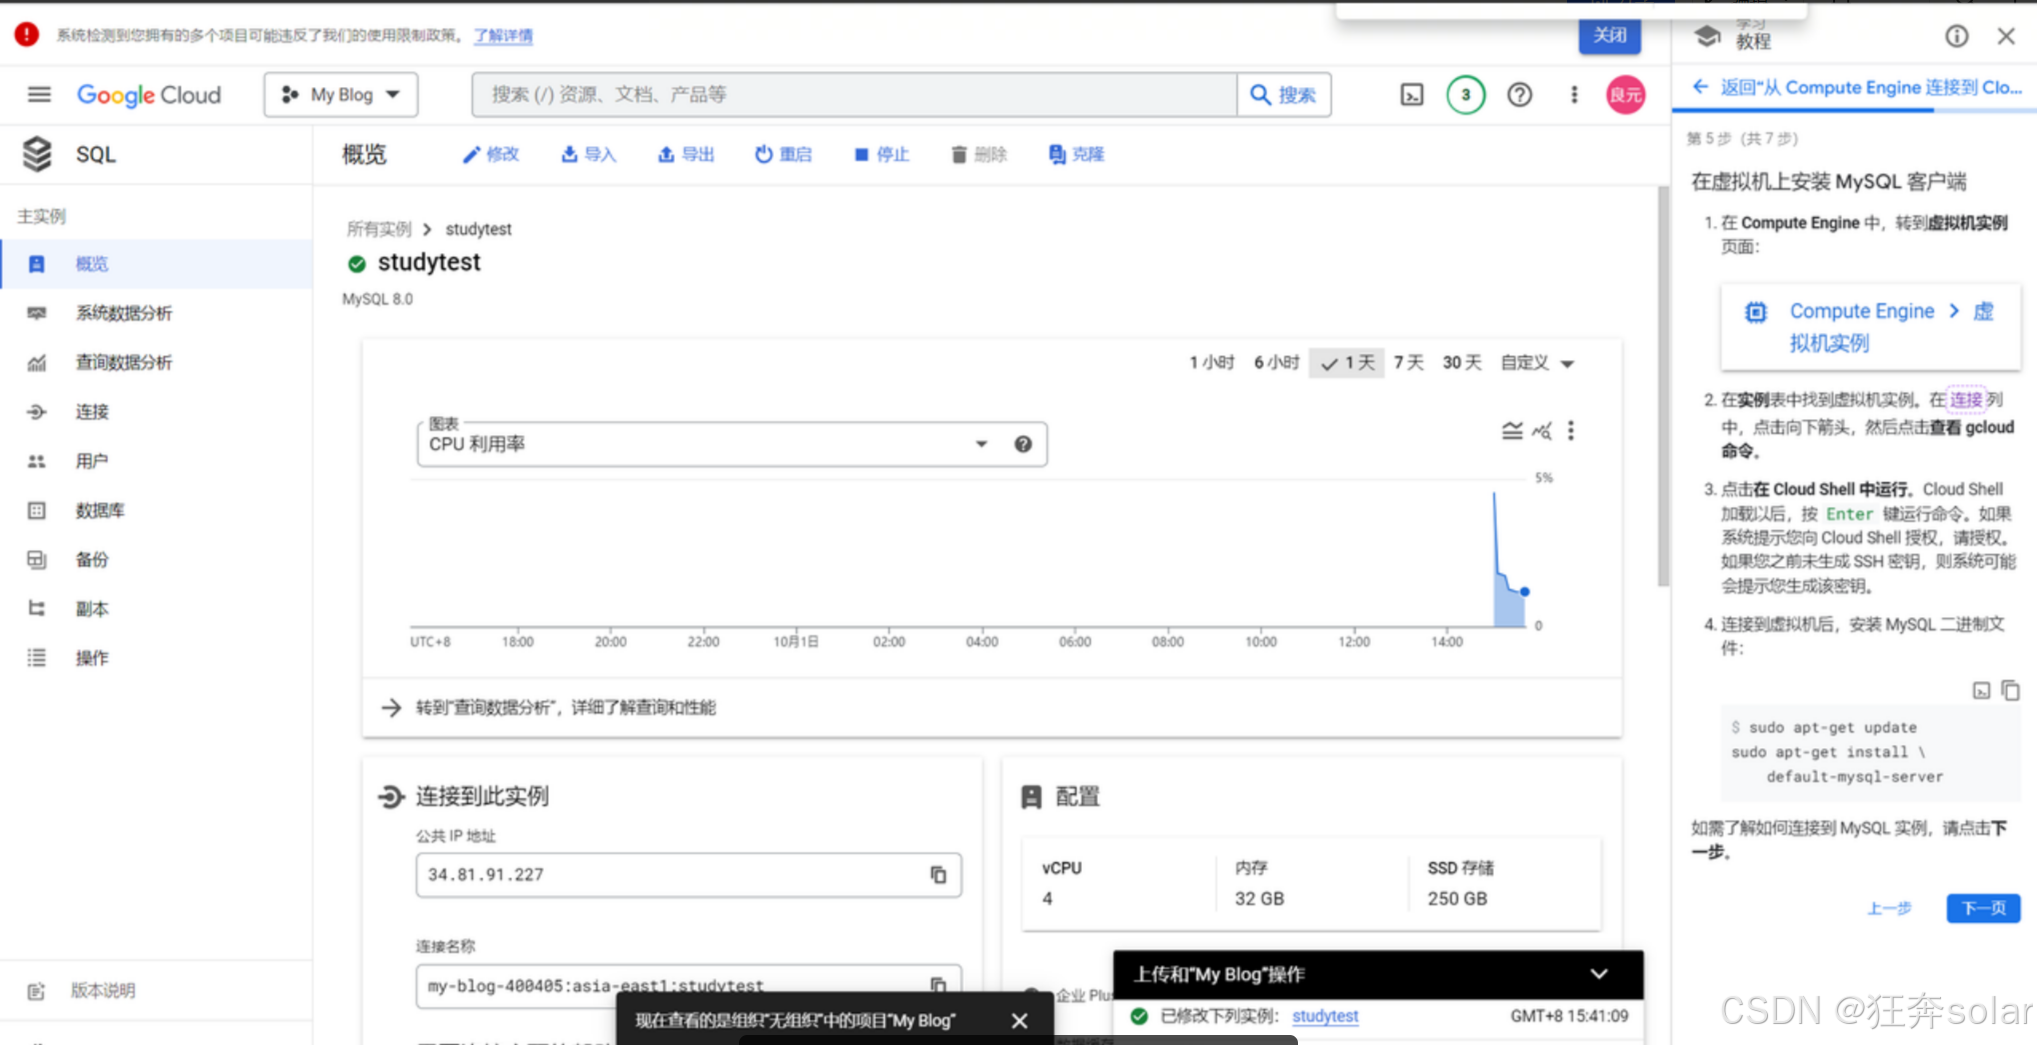Viewport: 2037px width, 1045px height.
Task: Set chart time range to 1 小时
Action: [x=1211, y=362]
